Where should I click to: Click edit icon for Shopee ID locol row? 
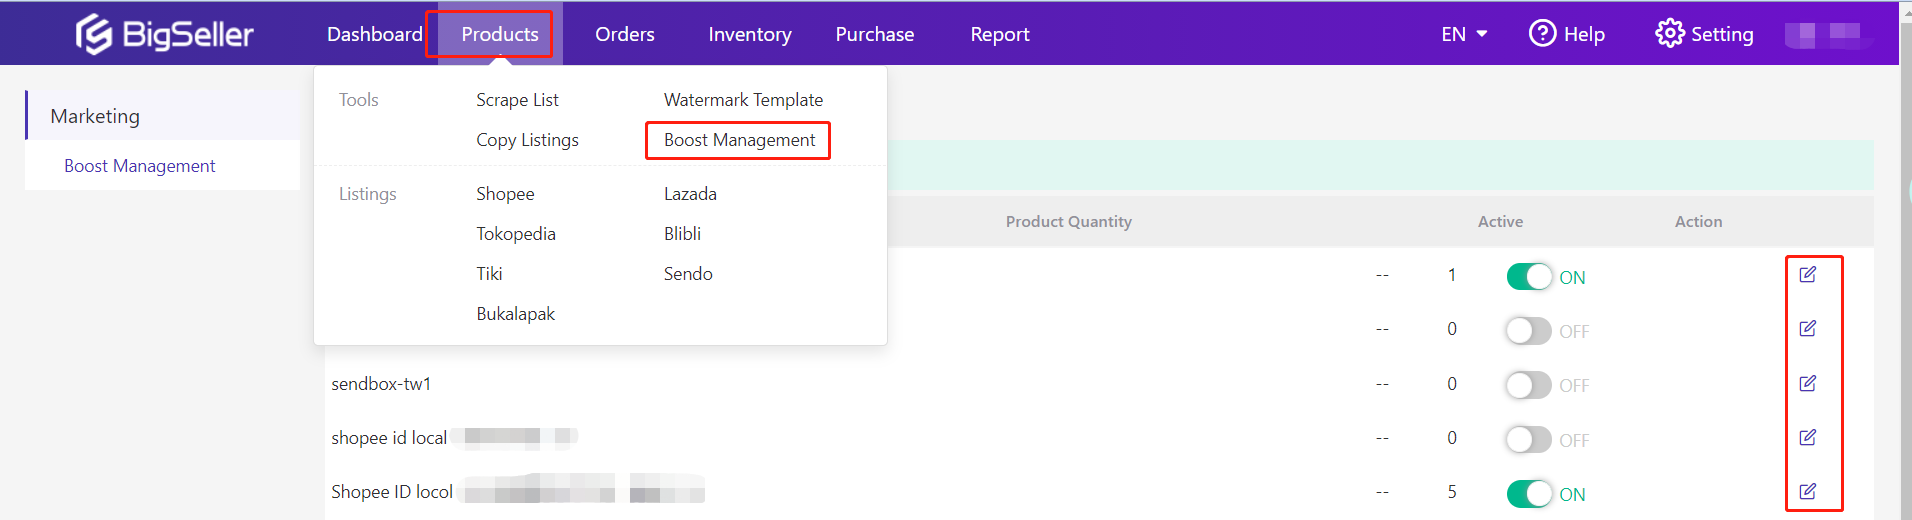point(1807,492)
